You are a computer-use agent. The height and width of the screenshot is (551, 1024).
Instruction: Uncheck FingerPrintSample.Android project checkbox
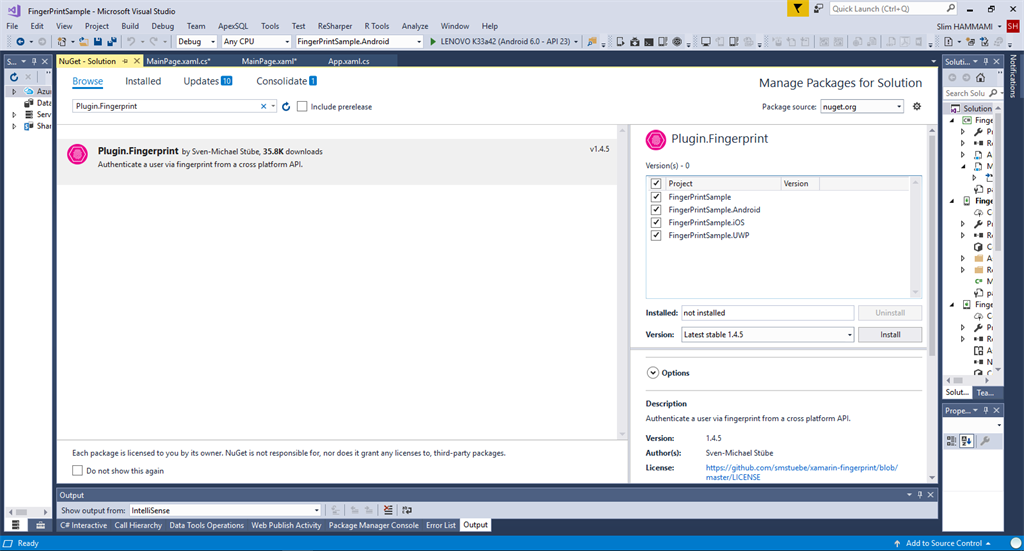tap(656, 210)
